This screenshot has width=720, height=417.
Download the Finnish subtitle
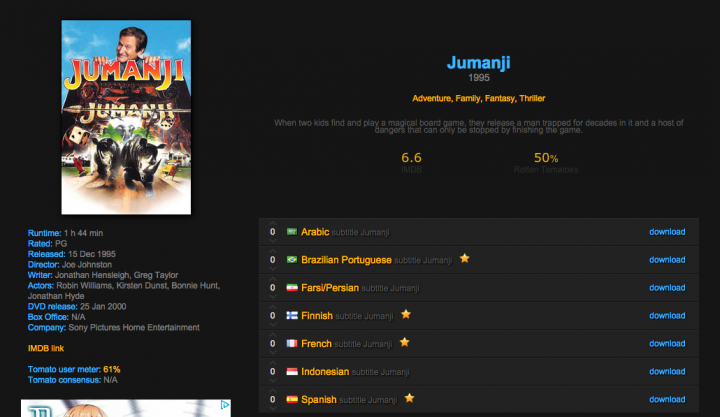click(667, 316)
